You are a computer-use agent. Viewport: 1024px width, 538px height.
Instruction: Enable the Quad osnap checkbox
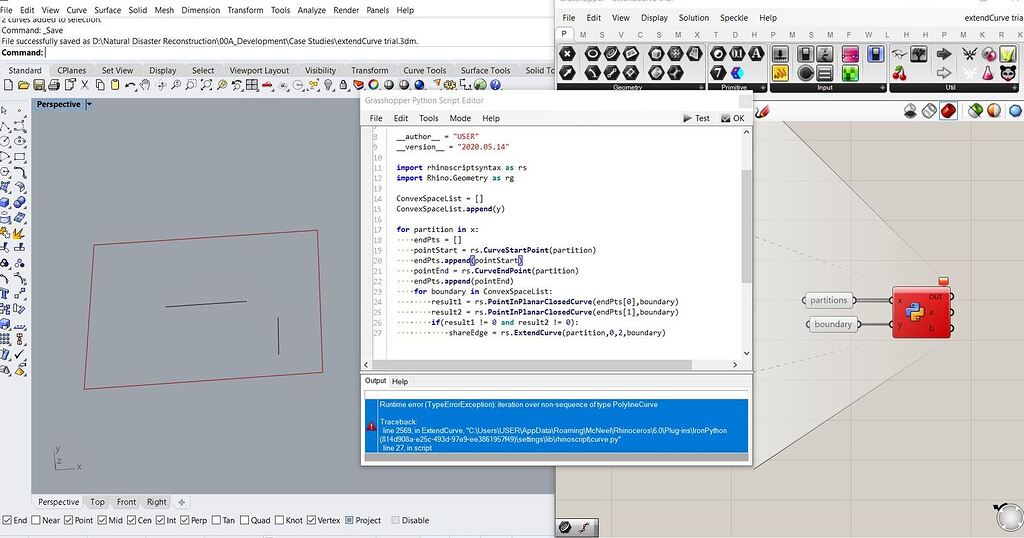[244, 520]
